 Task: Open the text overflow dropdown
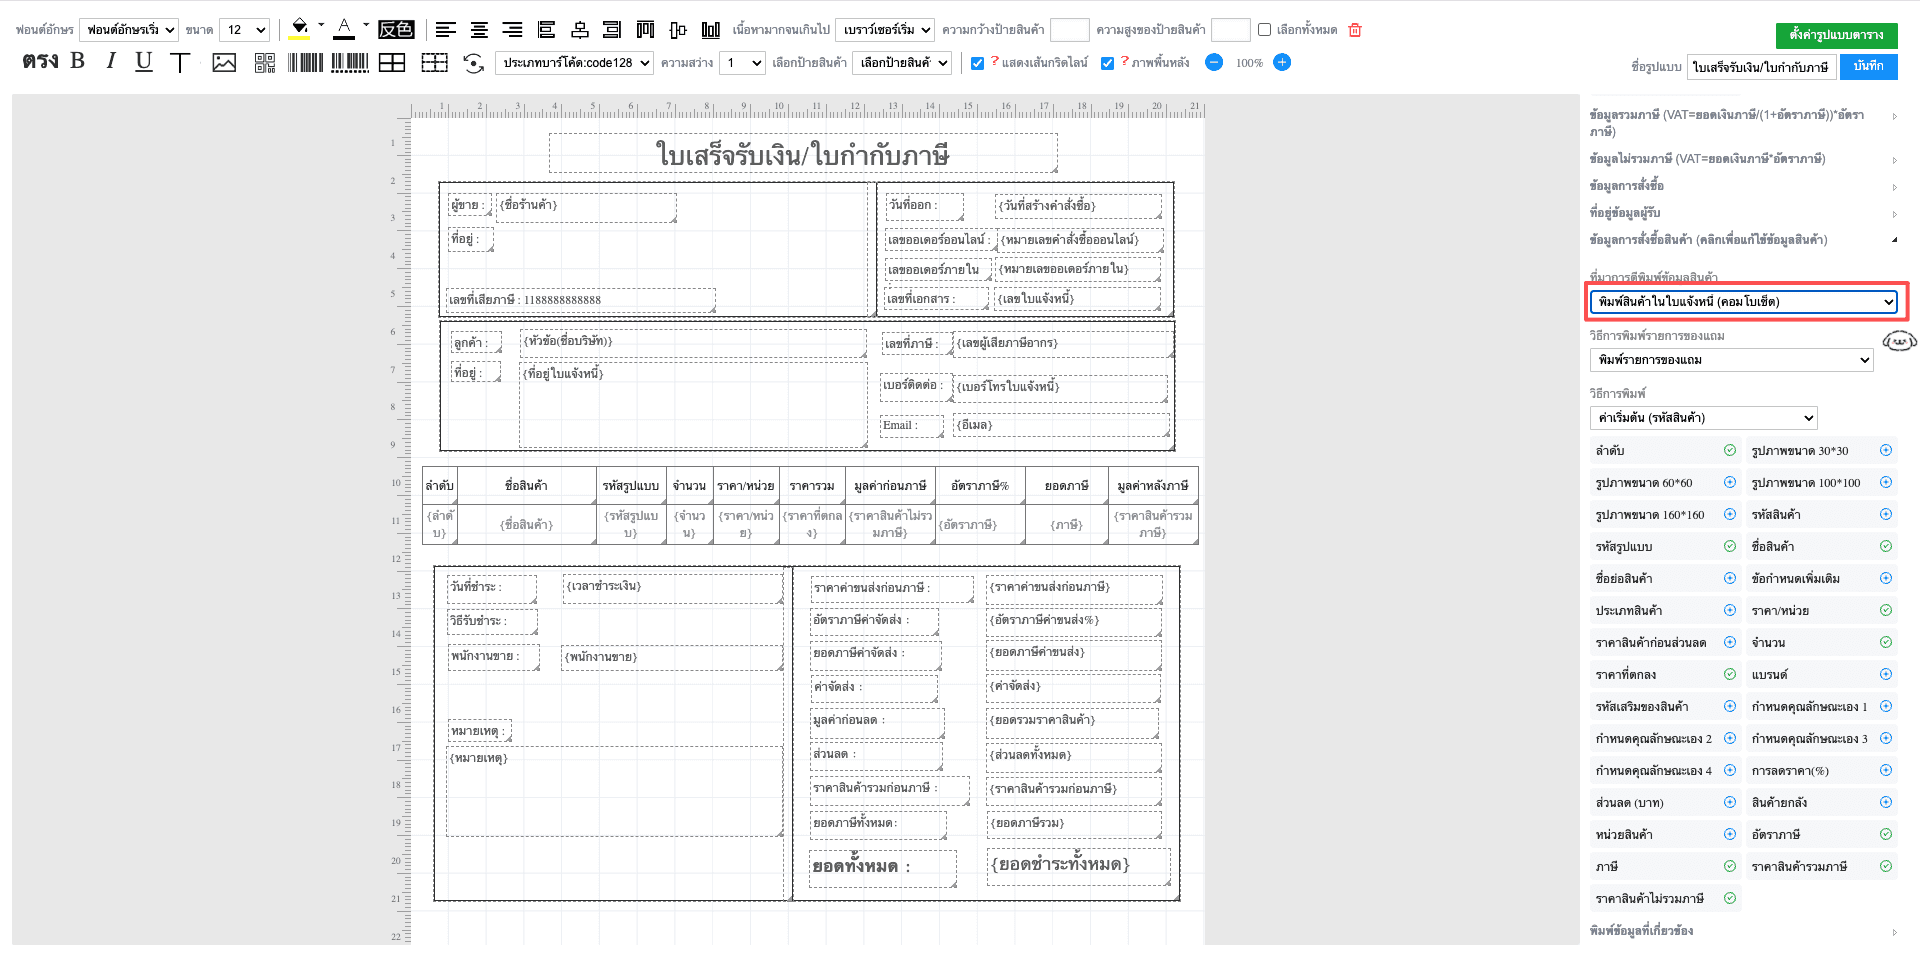tap(885, 30)
